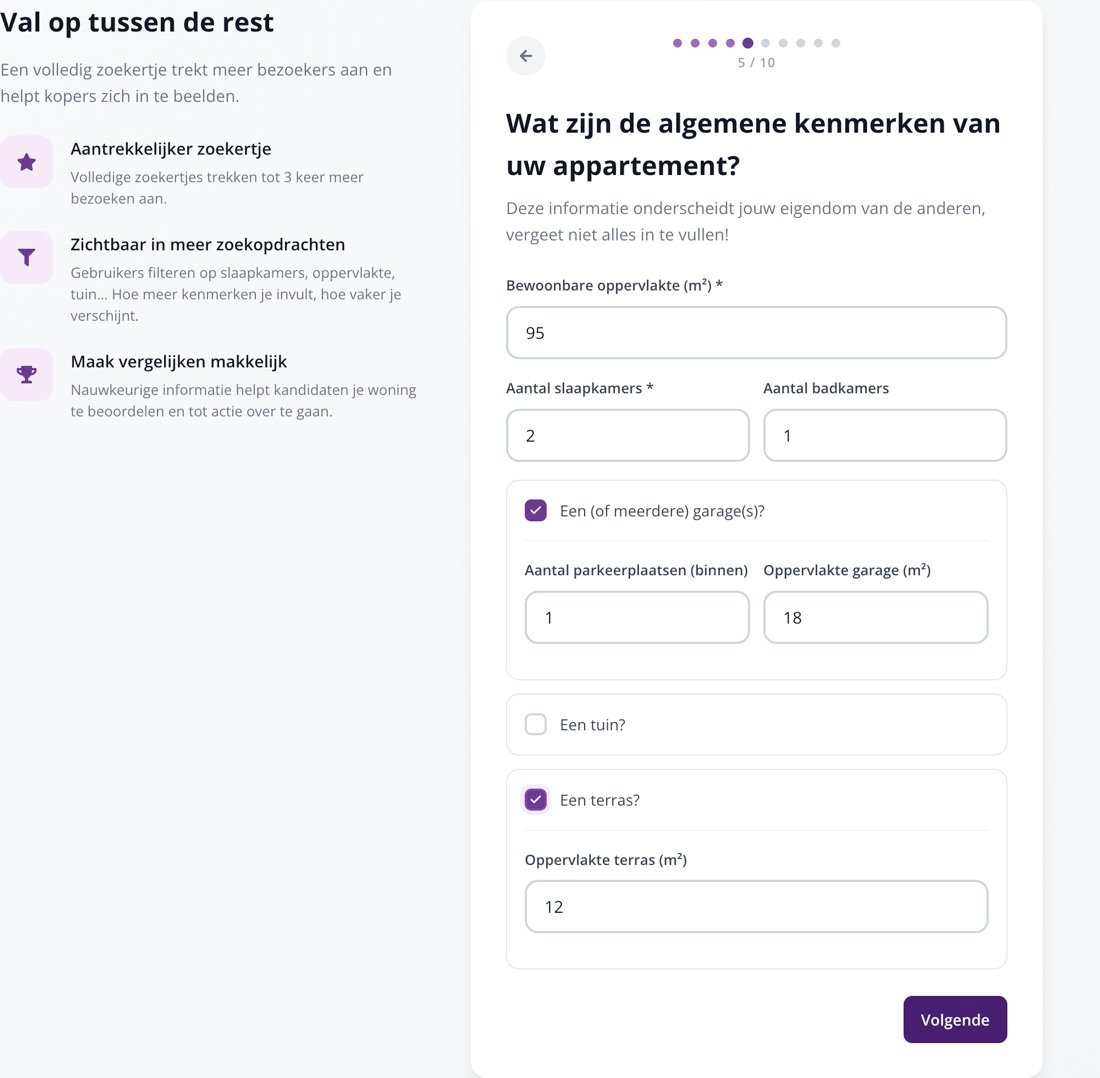Click the trophy icon for Maak vergelijken makkelijk
The width and height of the screenshot is (1100, 1078).
point(27,375)
